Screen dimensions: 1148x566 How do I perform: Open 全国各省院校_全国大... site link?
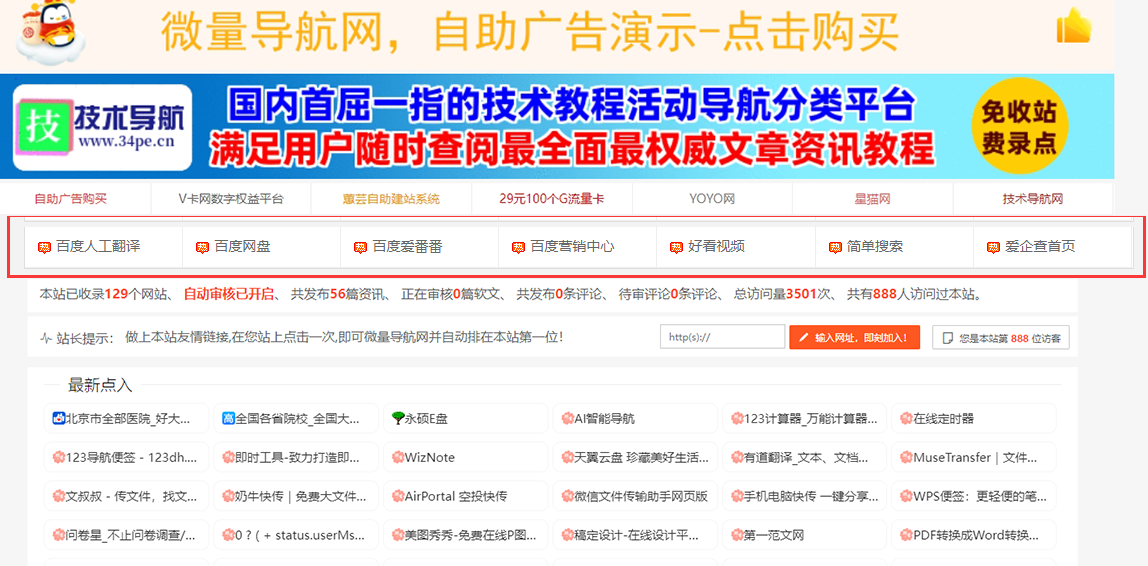[297, 419]
